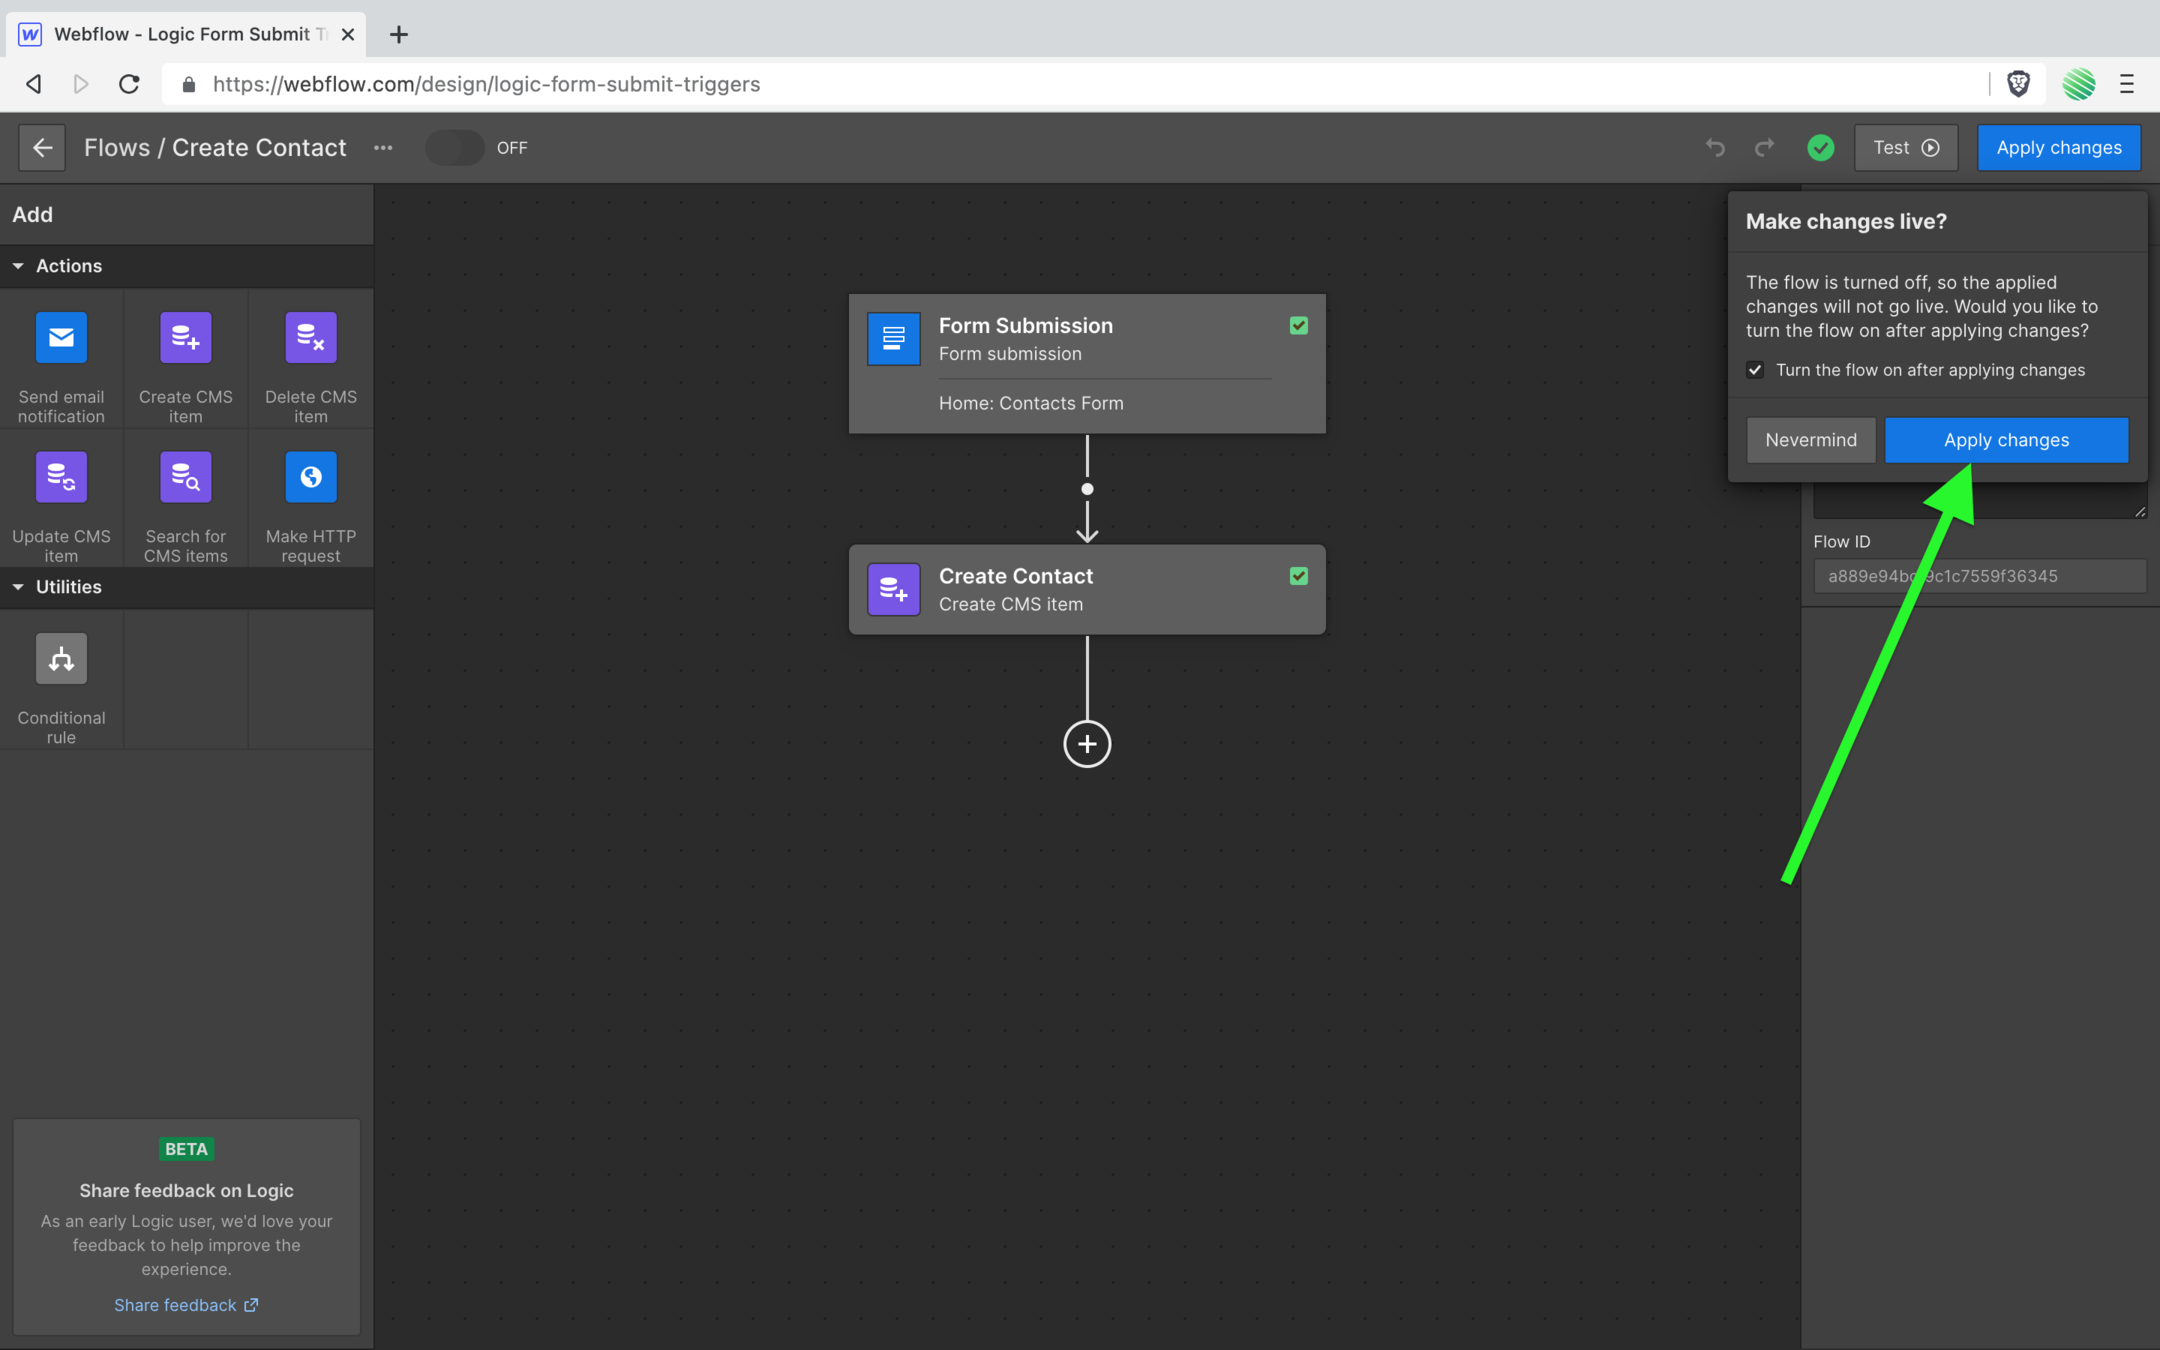Open the green profile avatar
The image size is (2160, 1350).
tap(2079, 84)
